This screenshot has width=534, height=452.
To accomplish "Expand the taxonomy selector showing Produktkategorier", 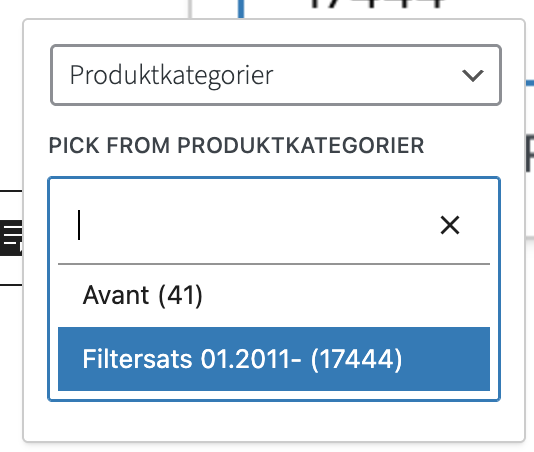I will click(x=276, y=75).
